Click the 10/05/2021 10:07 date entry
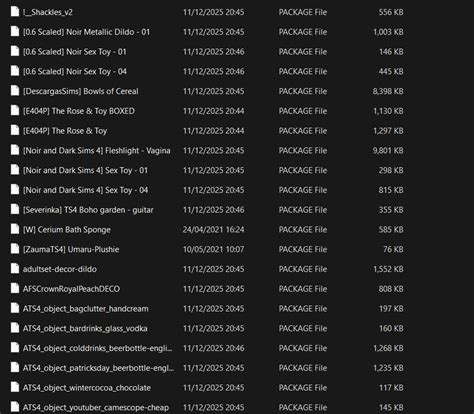The height and width of the screenshot is (414, 474). tap(213, 249)
